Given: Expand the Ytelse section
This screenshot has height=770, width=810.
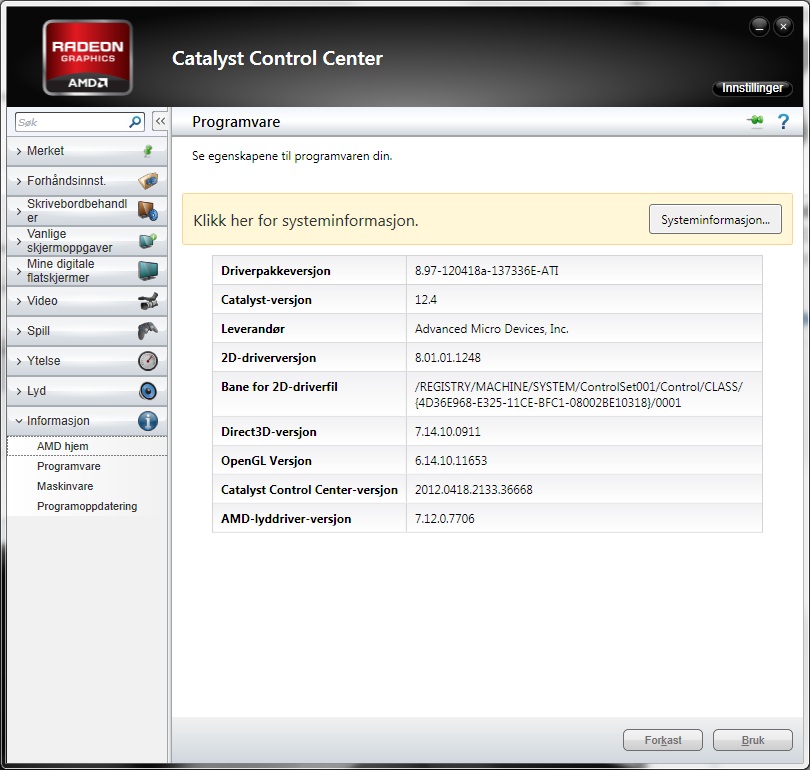Looking at the screenshot, I should point(87,360).
